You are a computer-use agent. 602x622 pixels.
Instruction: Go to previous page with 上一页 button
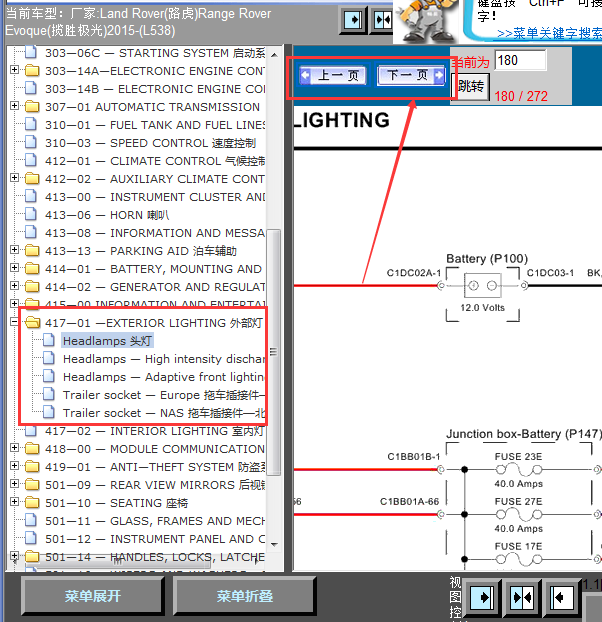click(x=334, y=75)
